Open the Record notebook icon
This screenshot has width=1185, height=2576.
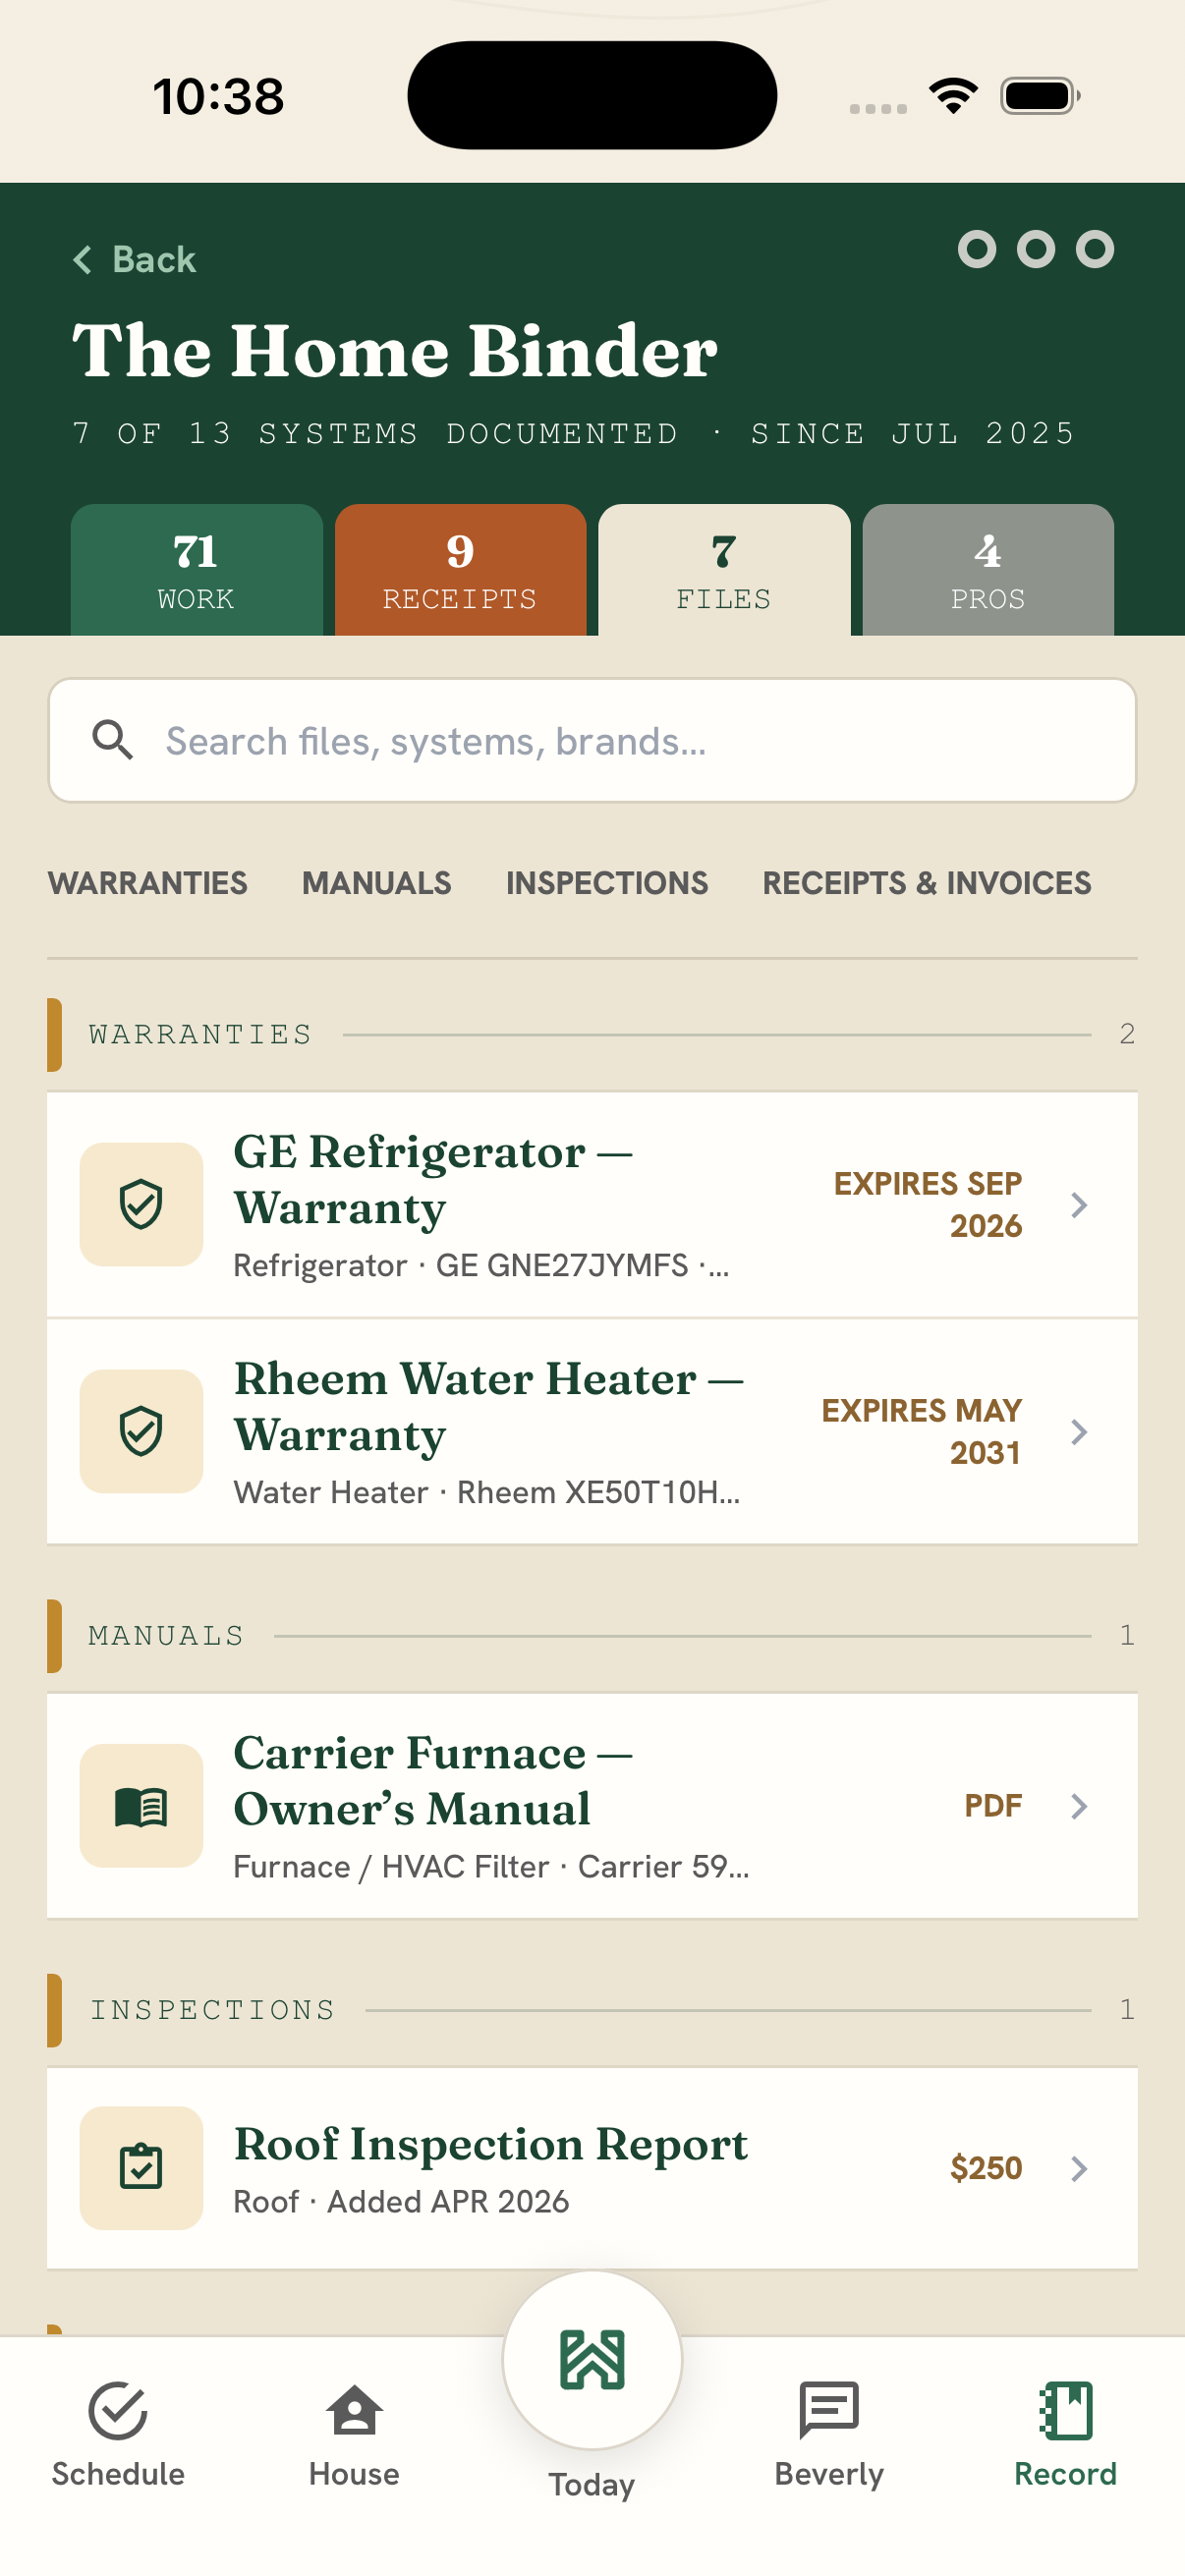(1065, 2411)
